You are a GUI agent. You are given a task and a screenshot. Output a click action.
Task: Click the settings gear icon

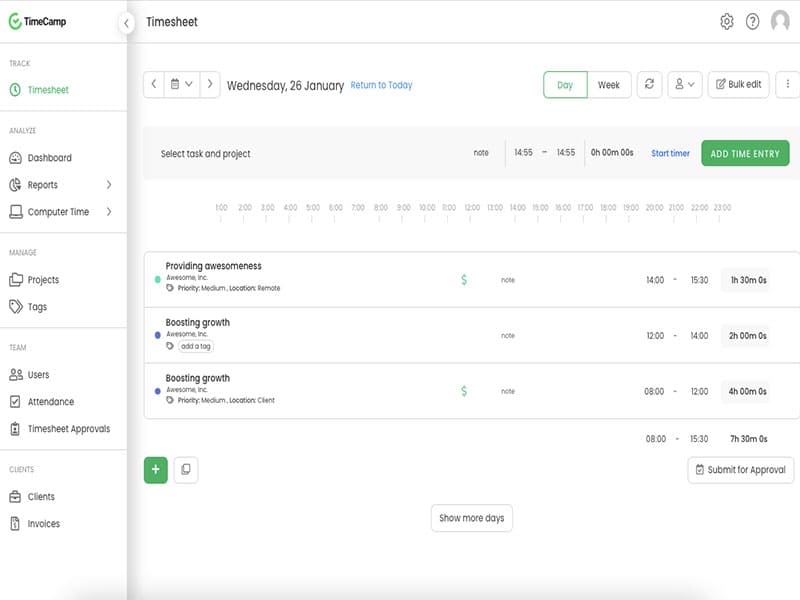727,22
